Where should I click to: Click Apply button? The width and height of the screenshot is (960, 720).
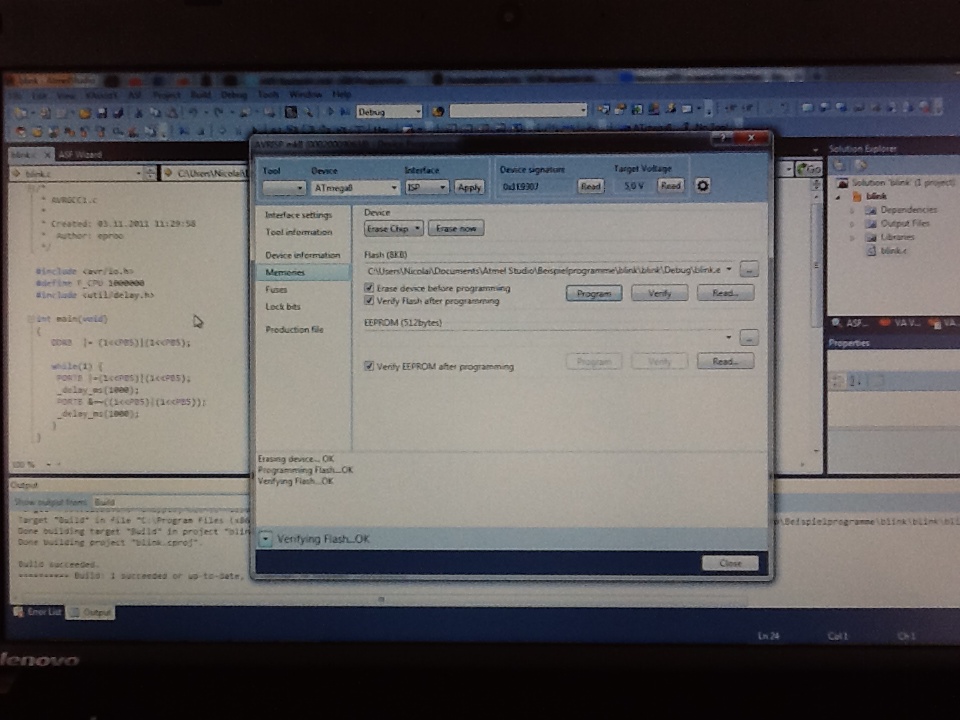pyautogui.click(x=469, y=187)
